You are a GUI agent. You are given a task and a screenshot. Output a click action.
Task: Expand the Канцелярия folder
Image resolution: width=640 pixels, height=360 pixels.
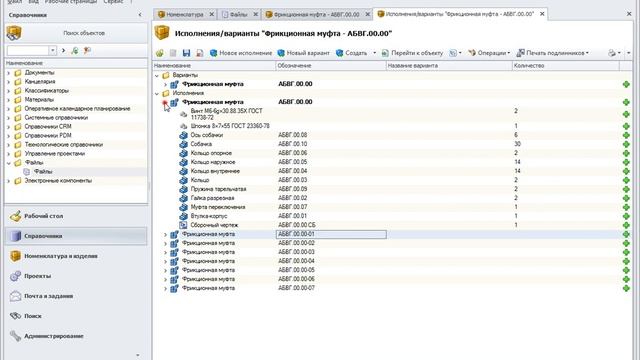[9, 82]
